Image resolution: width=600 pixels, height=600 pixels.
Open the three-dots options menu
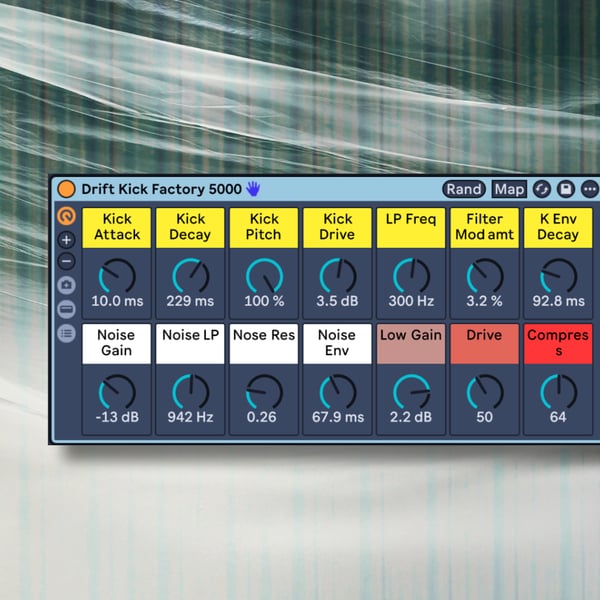[590, 189]
